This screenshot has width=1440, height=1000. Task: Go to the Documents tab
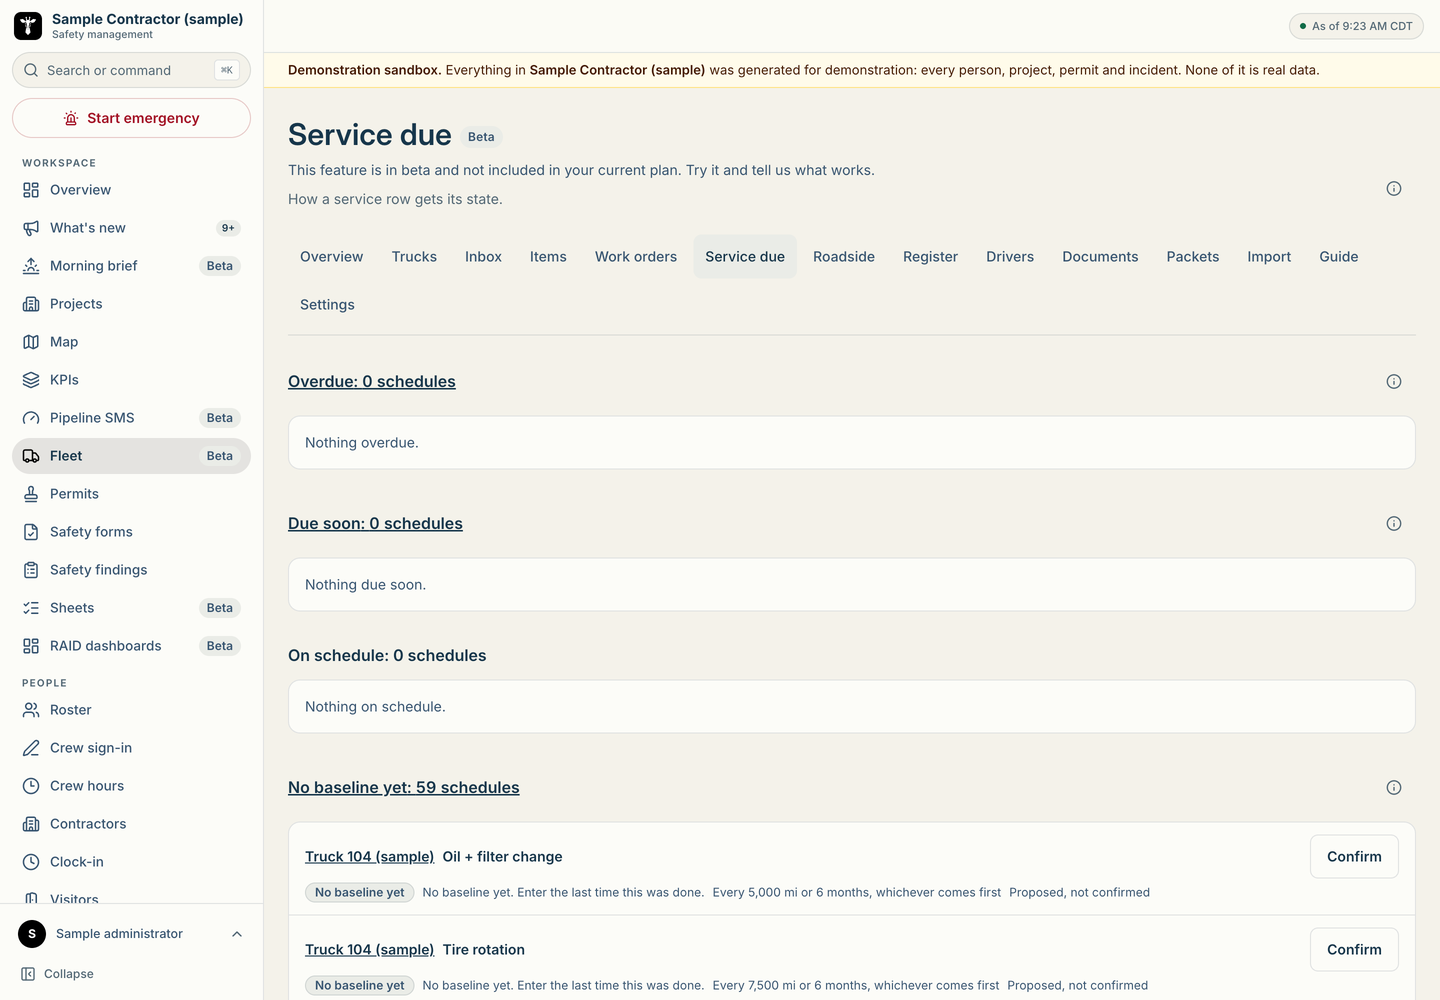(1100, 257)
